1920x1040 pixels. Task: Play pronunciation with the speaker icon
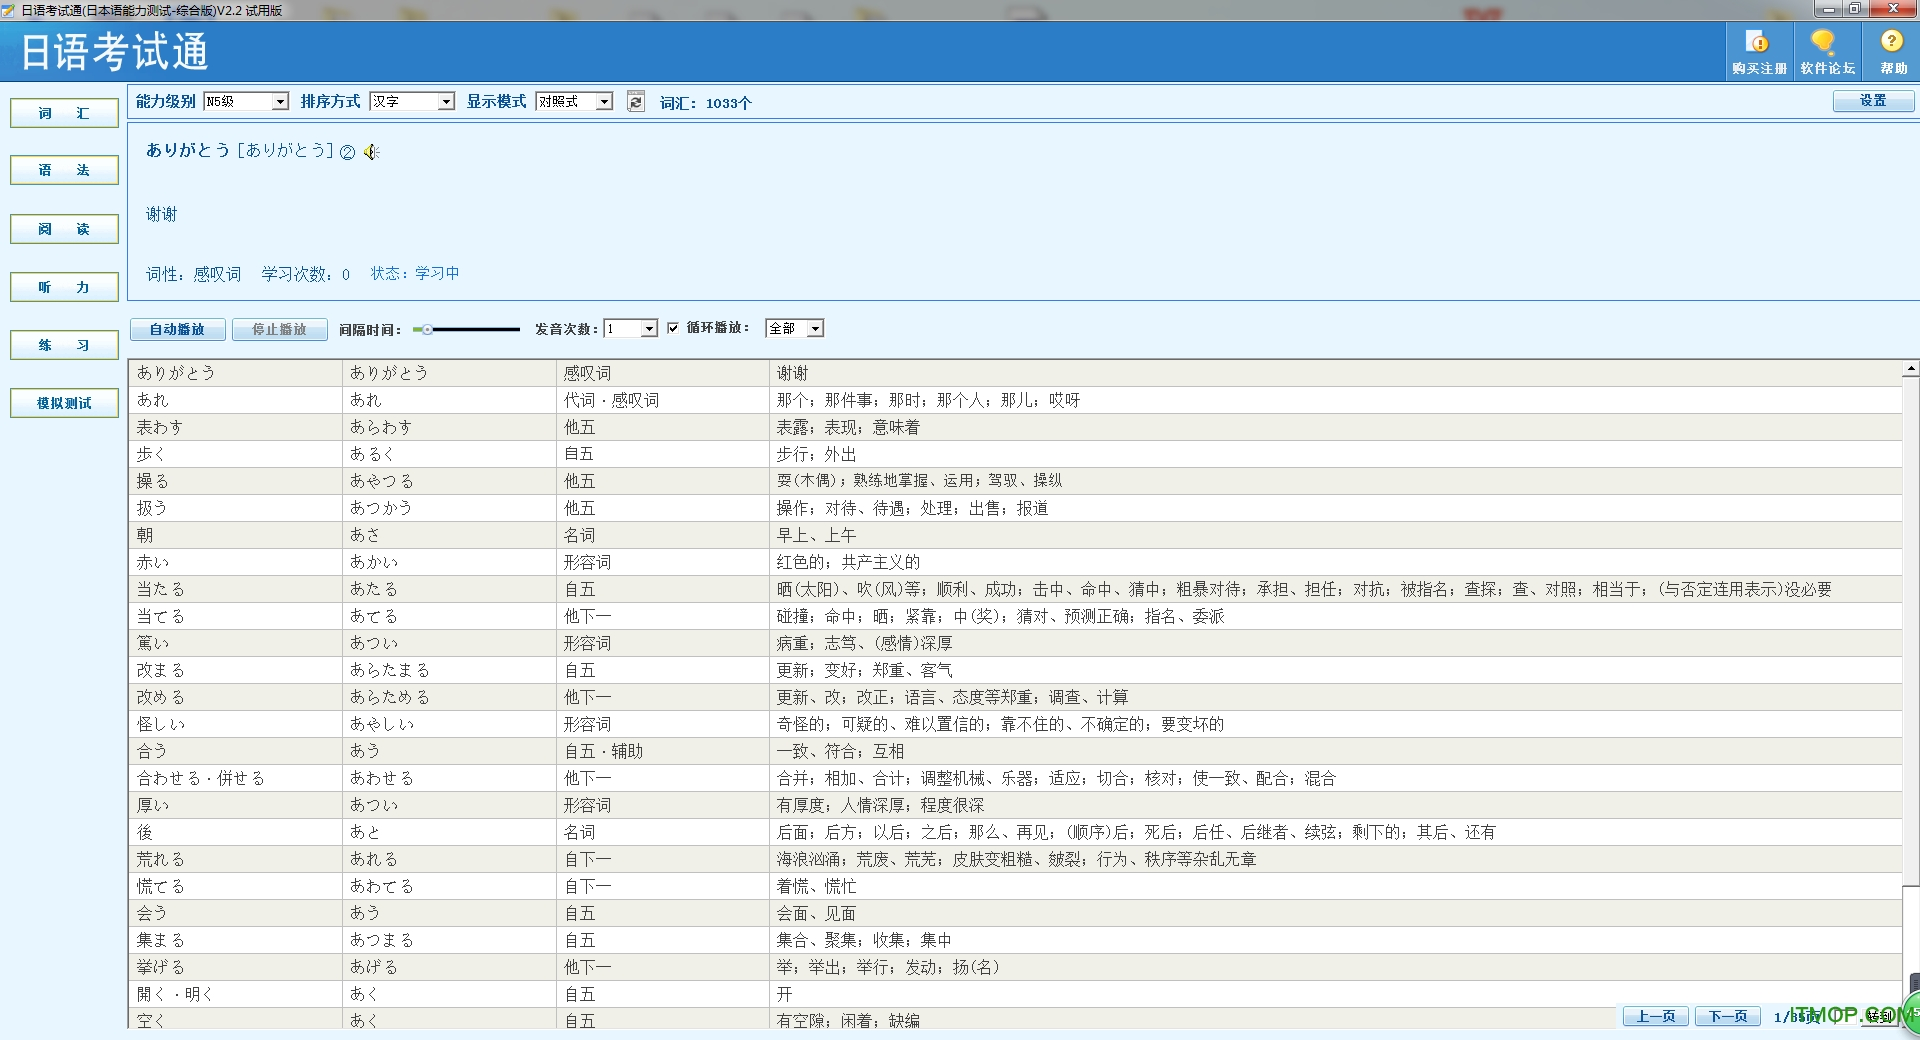point(372,152)
